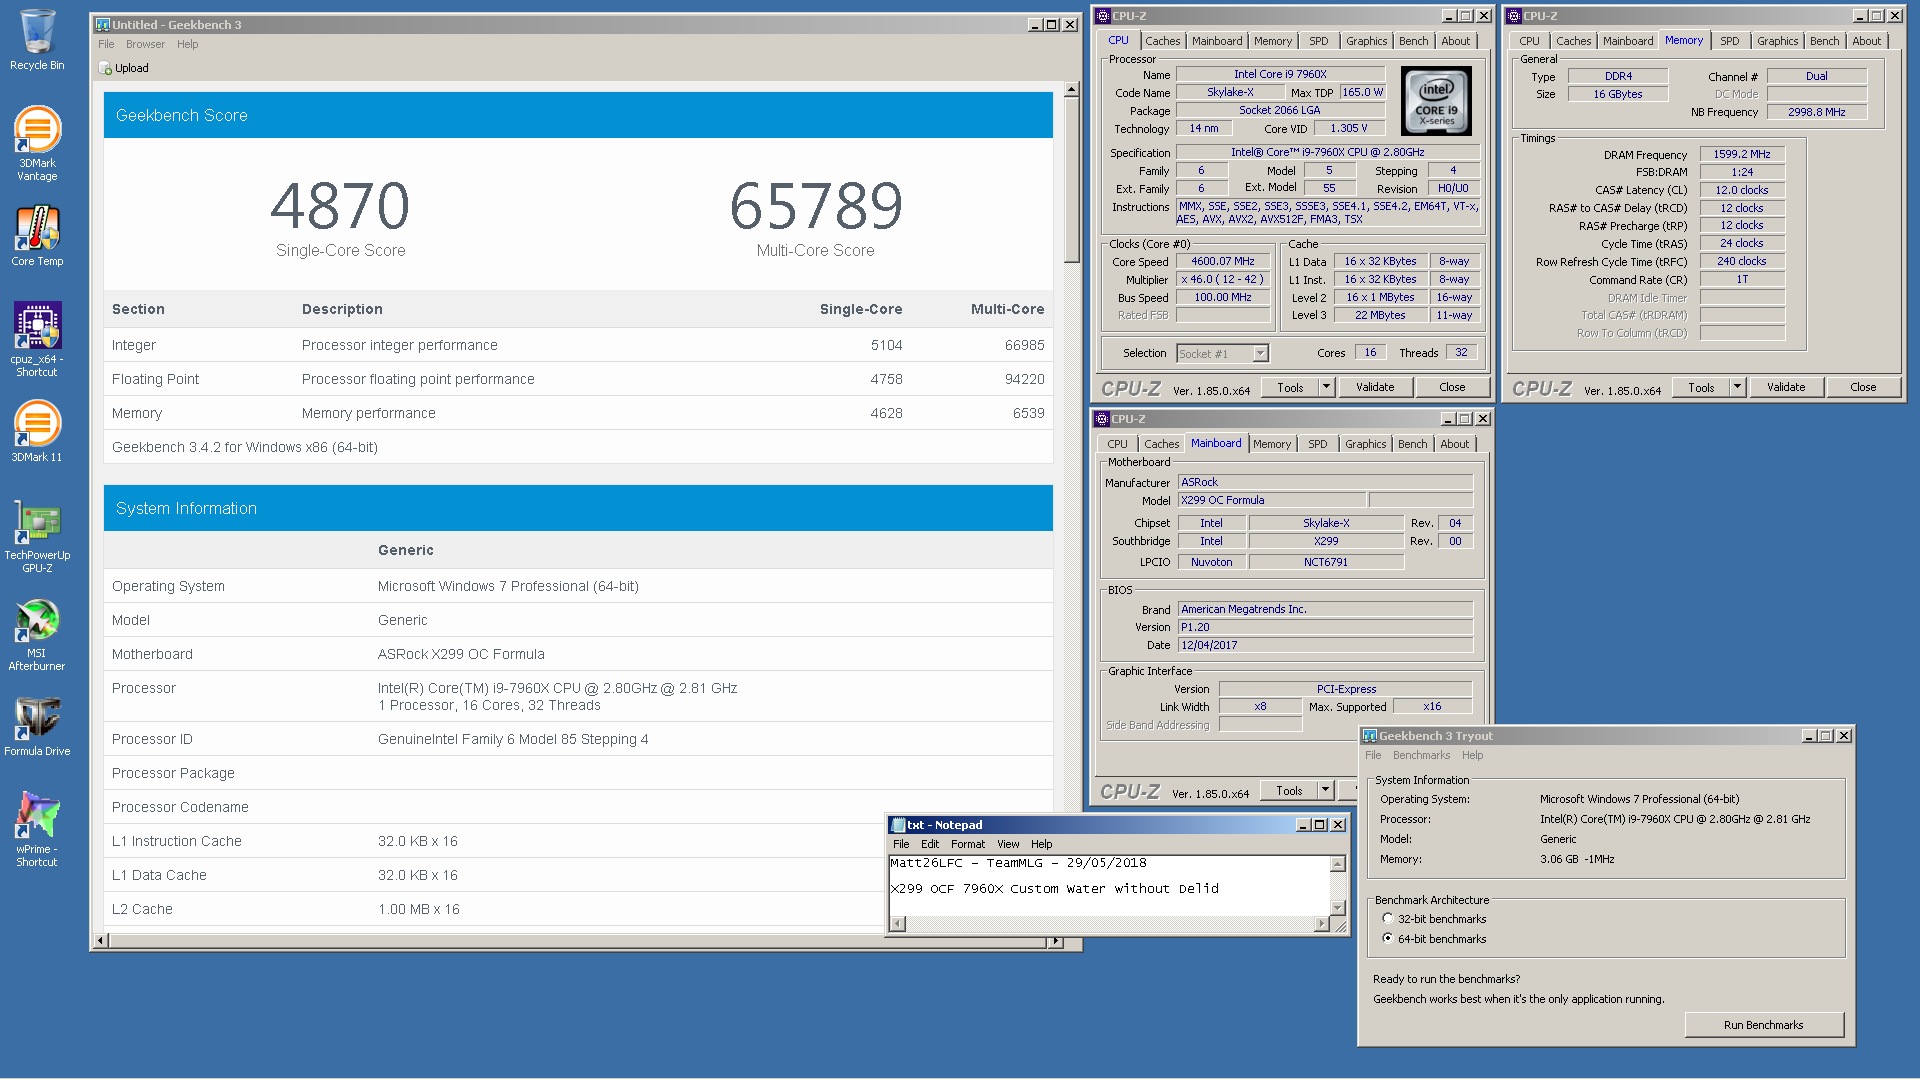The image size is (1920, 1080).
Task: Open Memory tab in CPU-Z Mainboard window
Action: coord(1272,444)
